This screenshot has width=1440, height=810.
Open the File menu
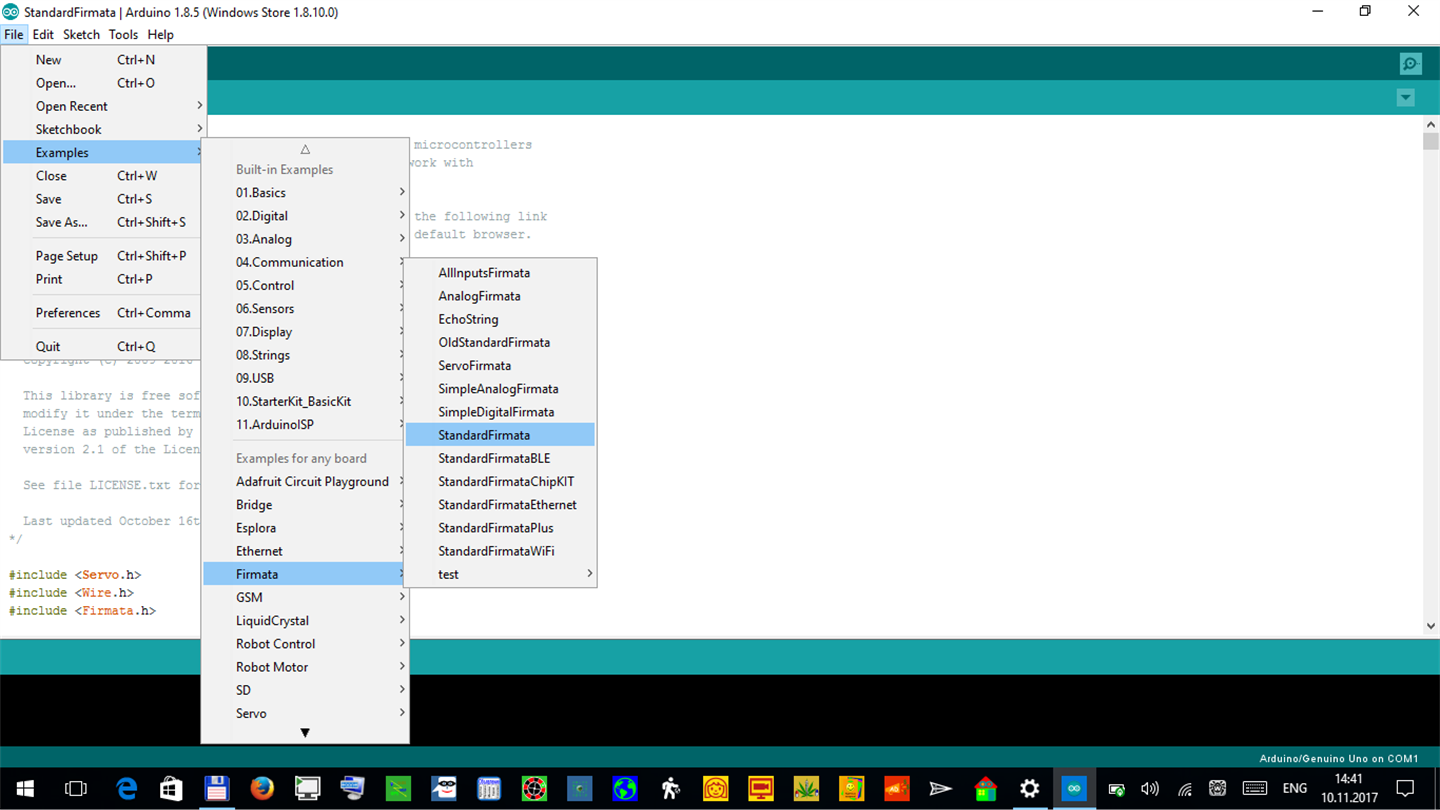(14, 34)
